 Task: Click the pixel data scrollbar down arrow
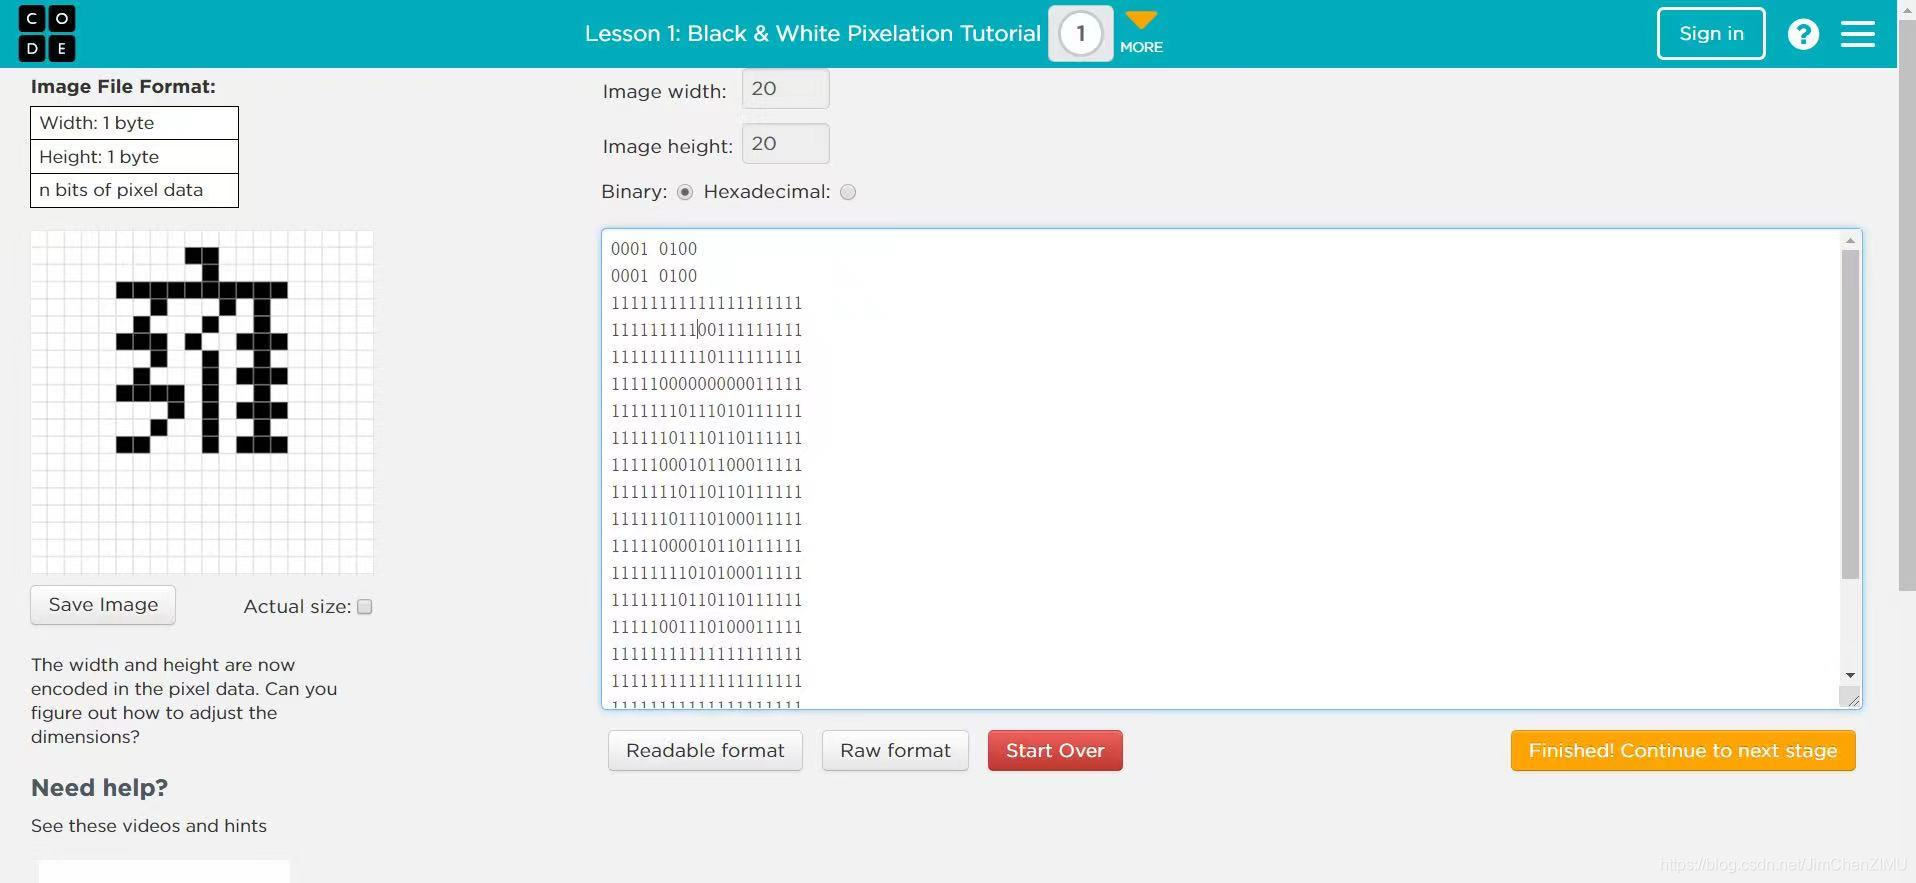pos(1850,676)
